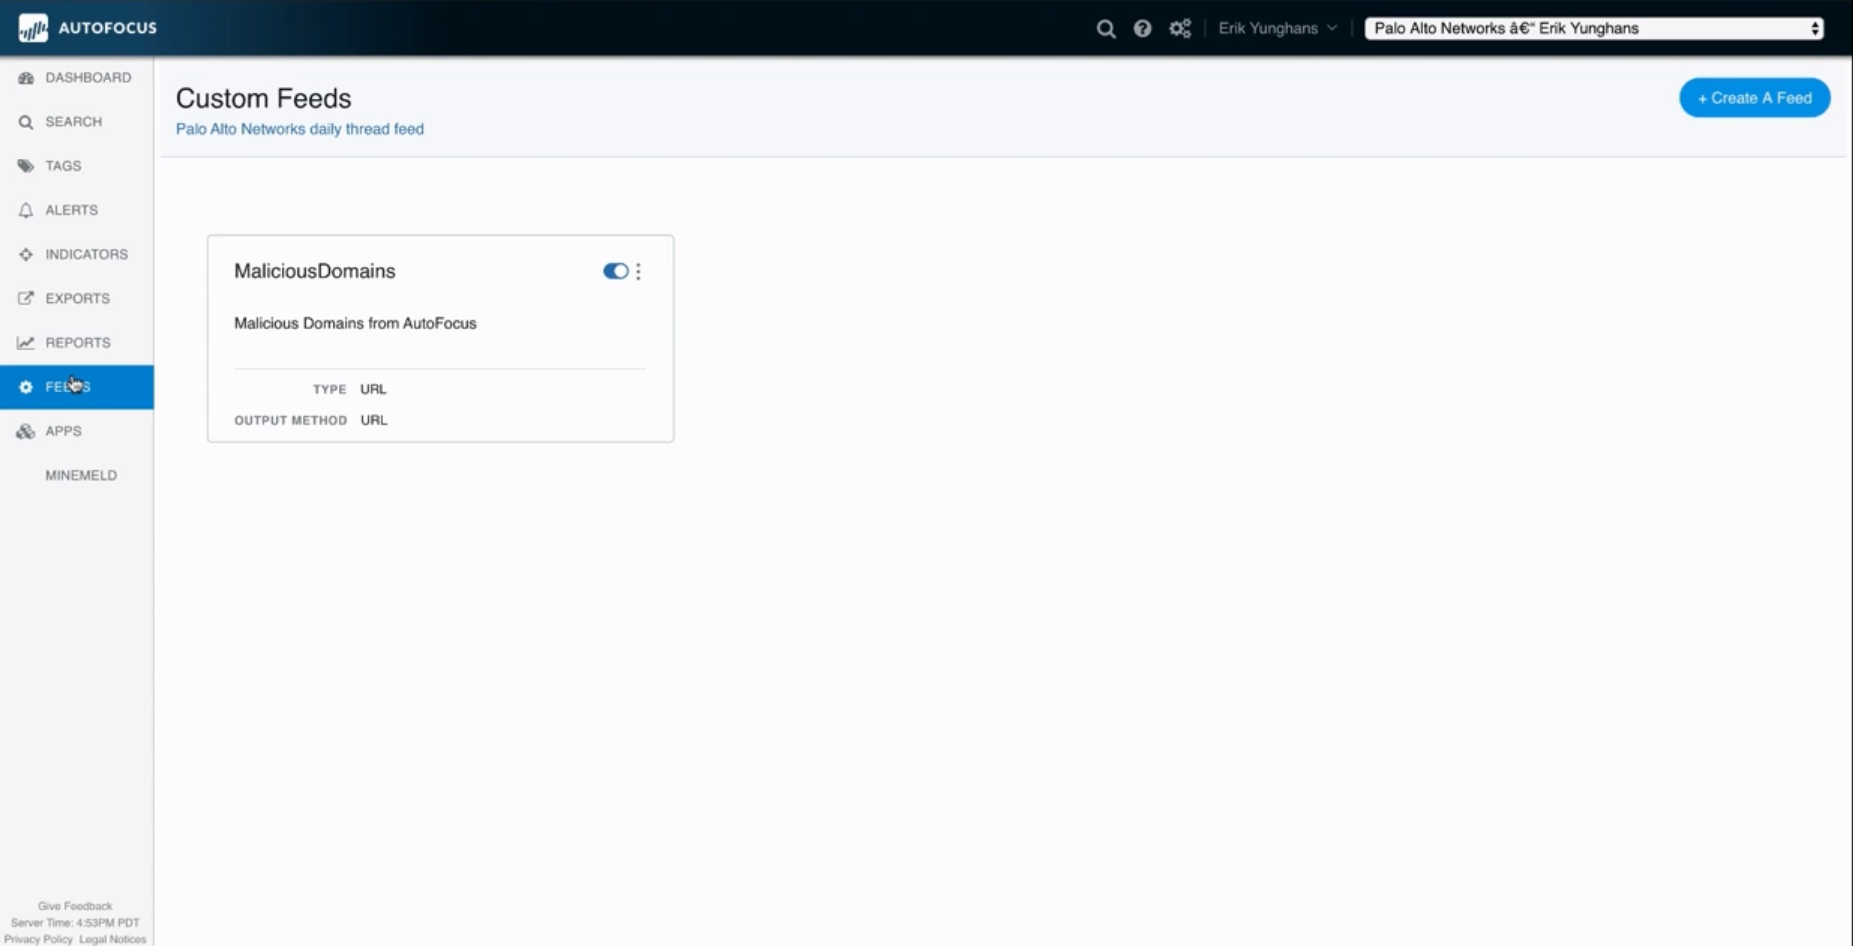Click the Search sidebar magnifier icon
This screenshot has width=1853, height=946.
(26, 122)
